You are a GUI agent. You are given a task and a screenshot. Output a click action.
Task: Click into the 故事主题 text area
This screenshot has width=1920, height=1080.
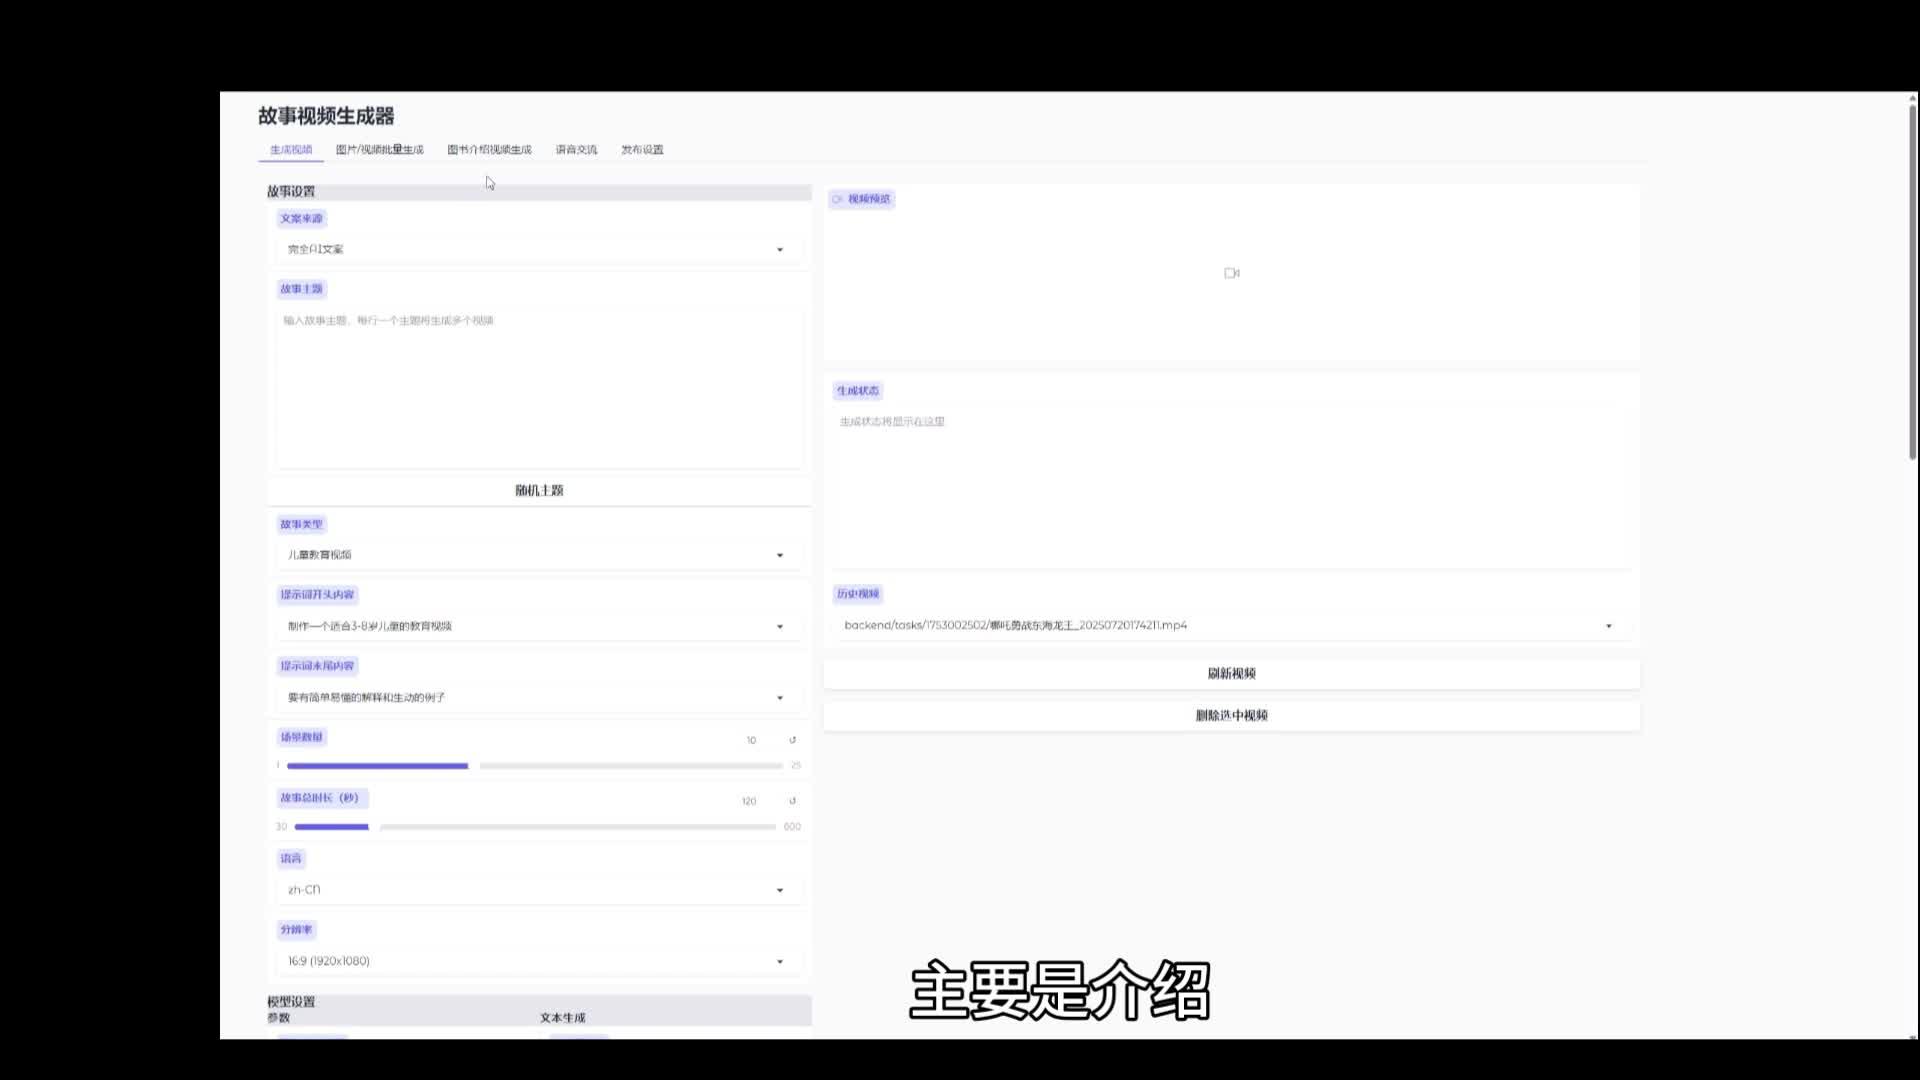[x=539, y=390]
